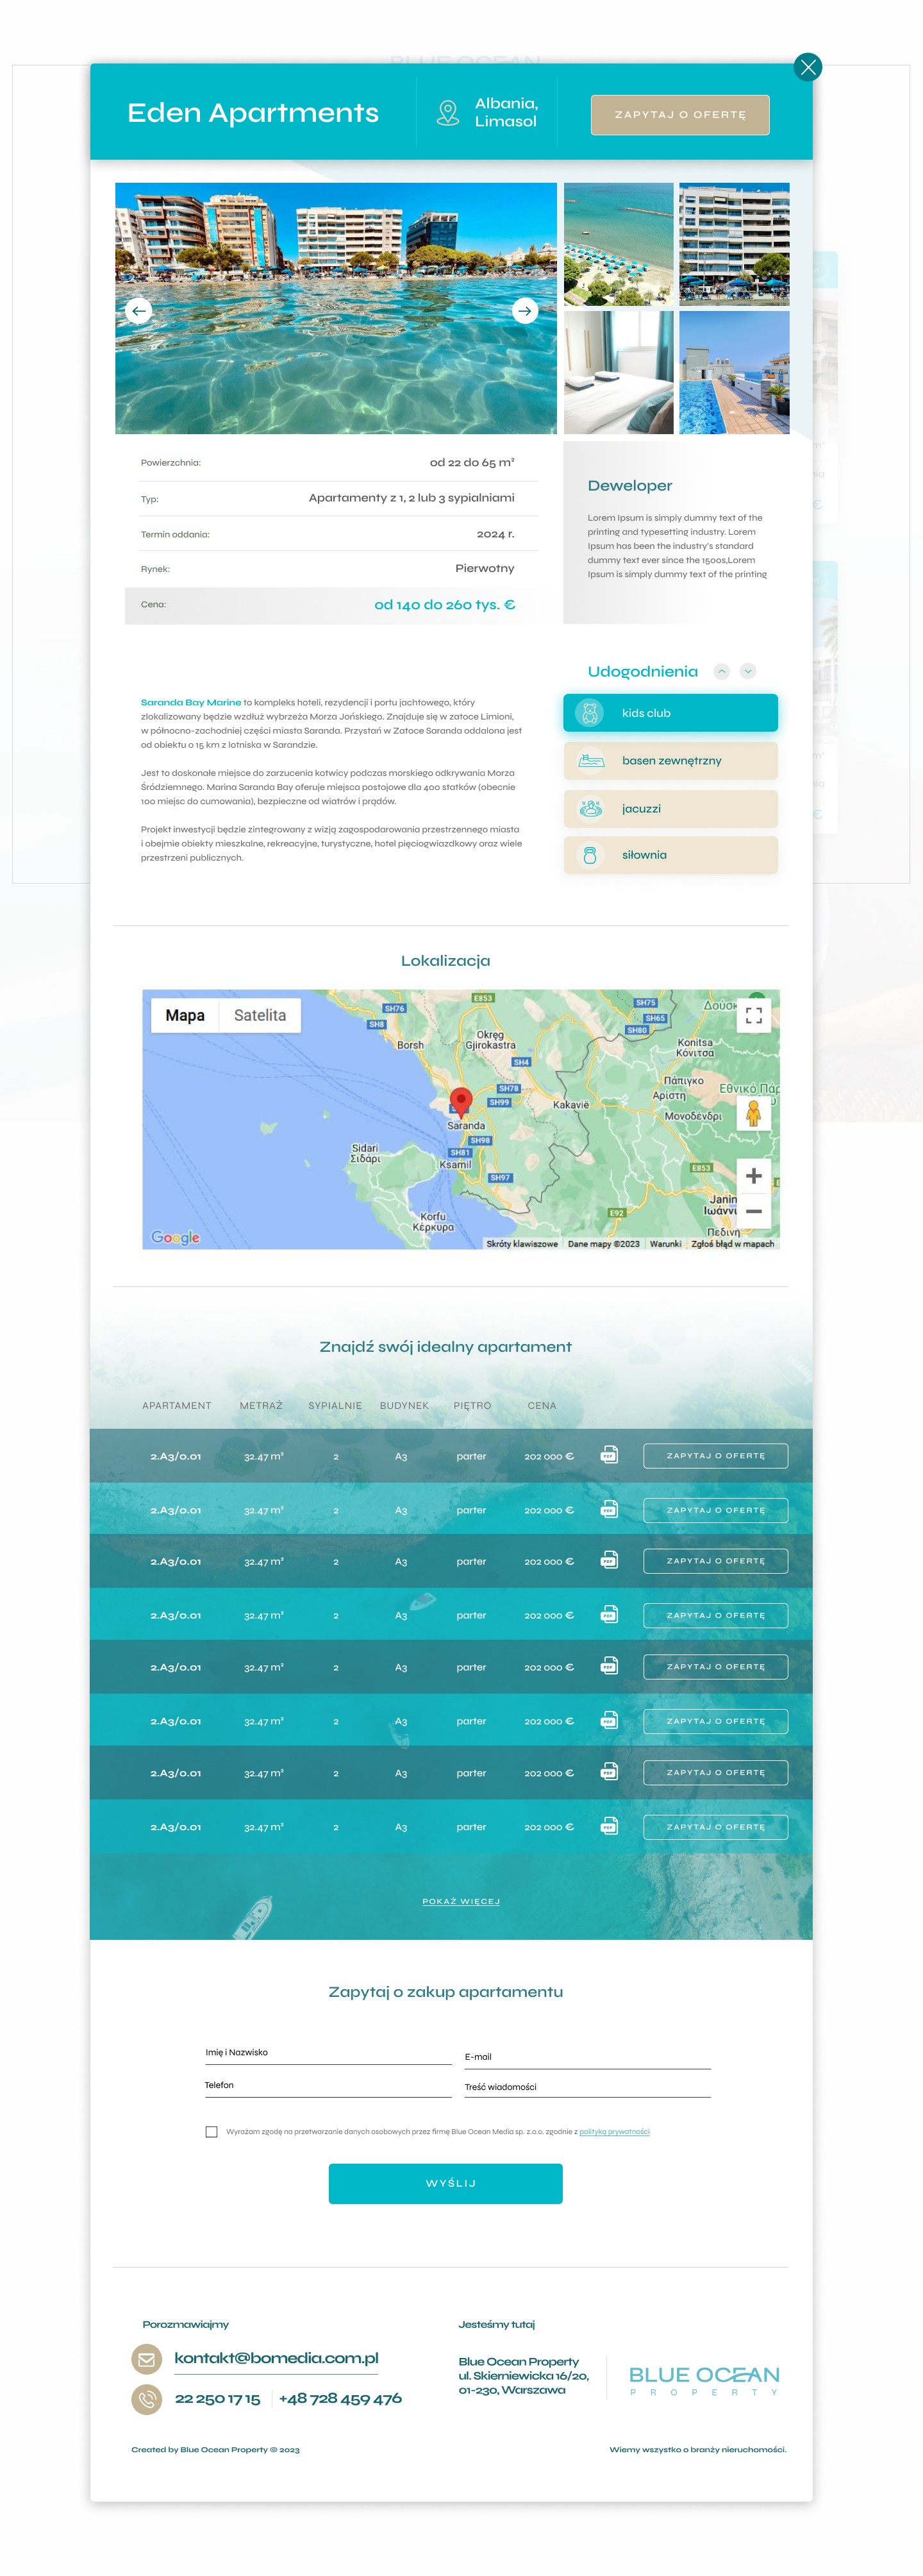The height and width of the screenshot is (2576, 923).
Task: Select the 'kids club' amenity
Action: (x=671, y=713)
